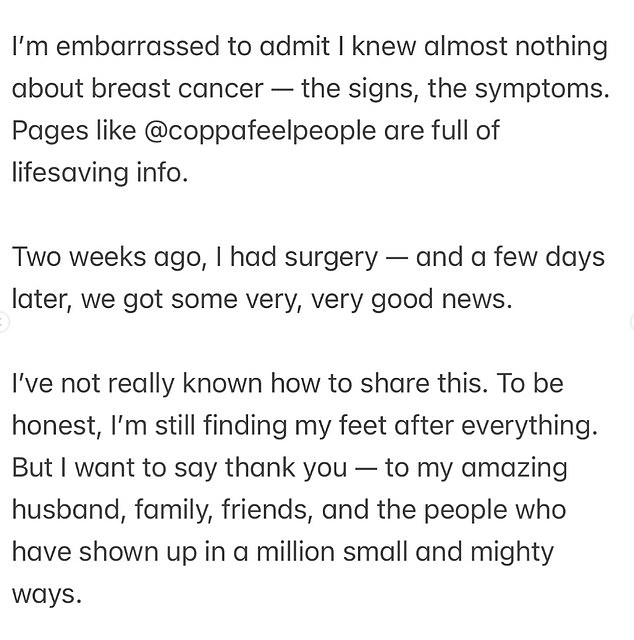Click the word 'honest,' starting a line
634x640 pixels.
tap(57, 426)
